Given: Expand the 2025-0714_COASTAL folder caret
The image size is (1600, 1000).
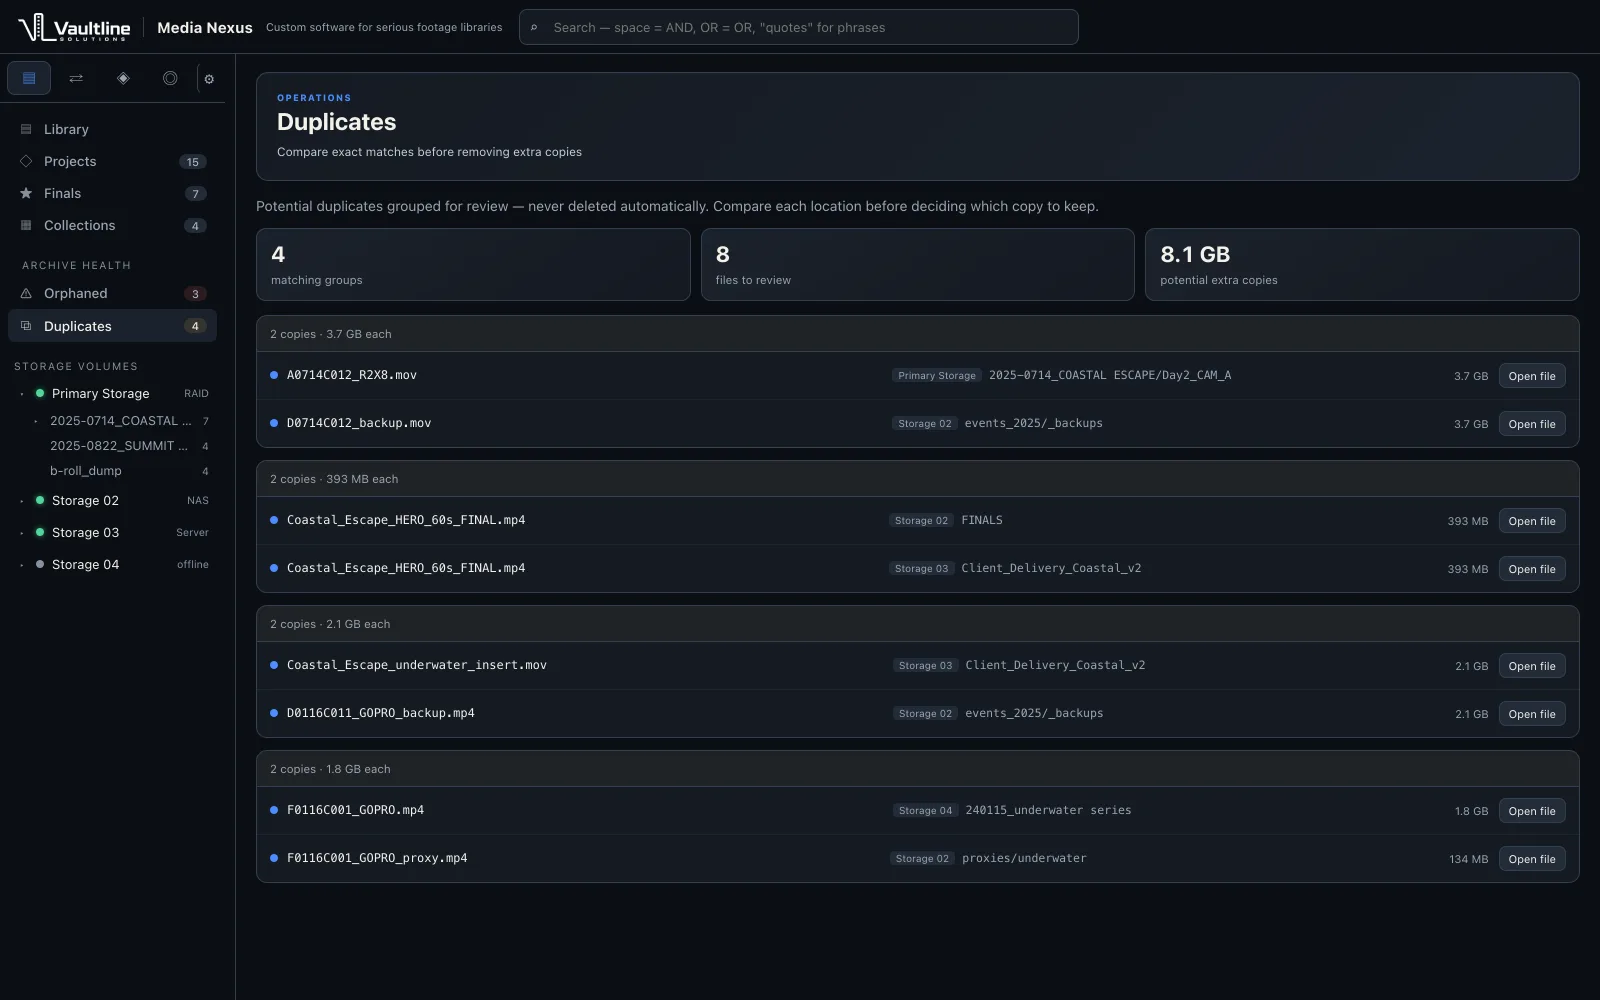Looking at the screenshot, I should pos(36,421).
